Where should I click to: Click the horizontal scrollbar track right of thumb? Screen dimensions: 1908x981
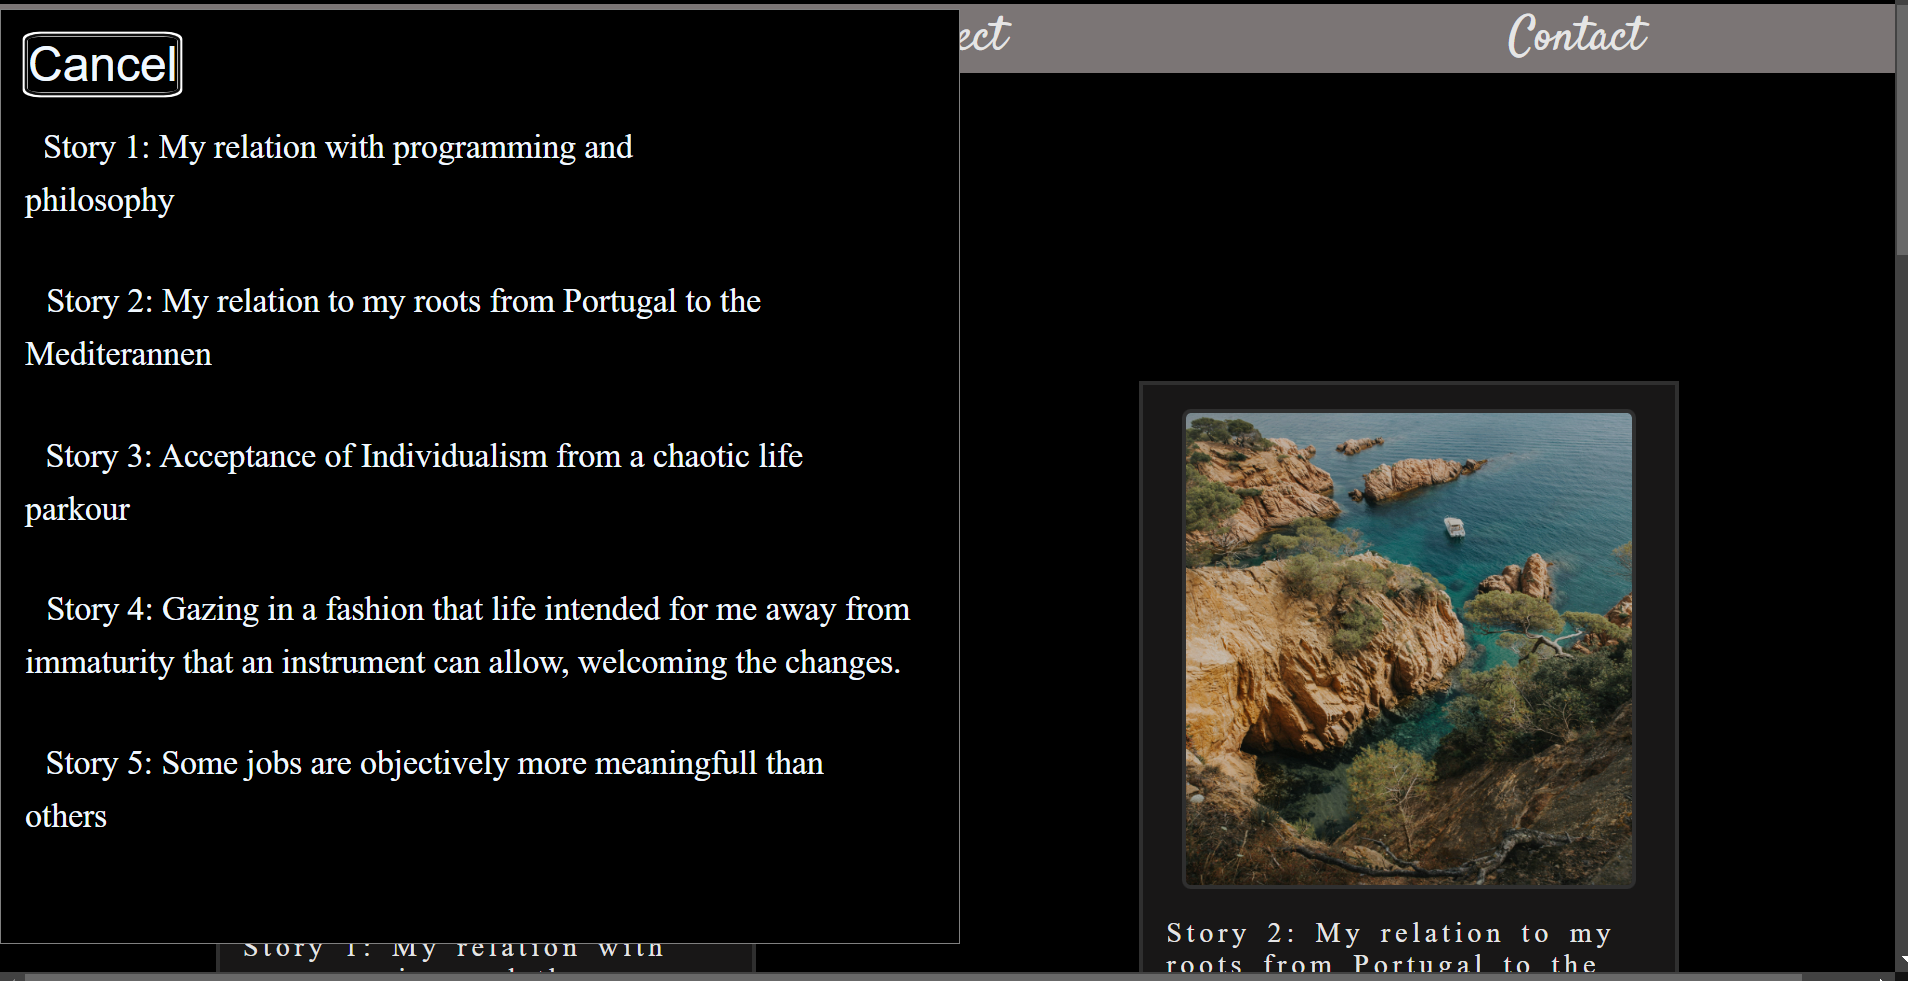tap(1840, 976)
